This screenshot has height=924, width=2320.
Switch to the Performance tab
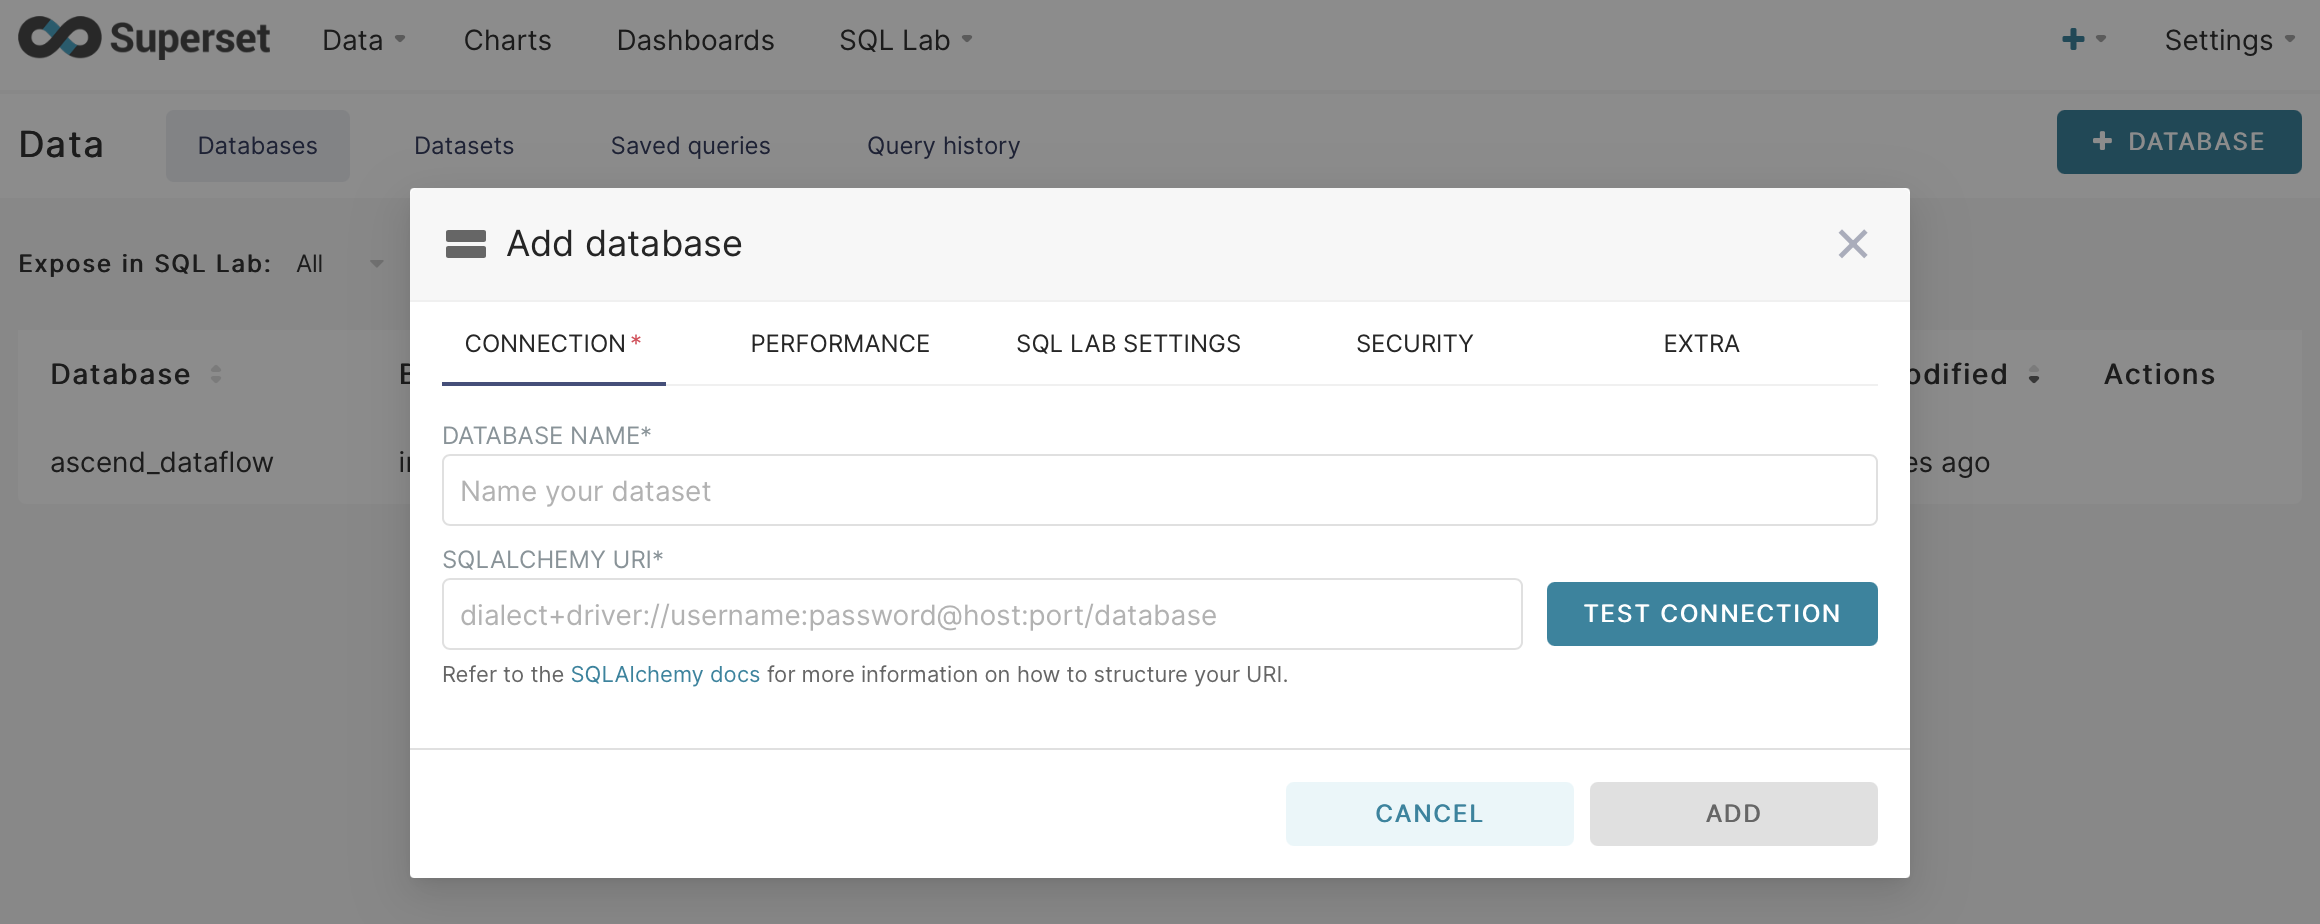coord(840,344)
